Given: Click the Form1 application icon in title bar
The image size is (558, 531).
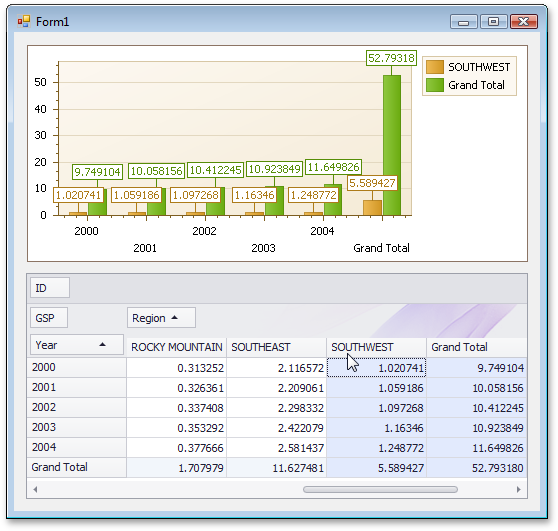Looking at the screenshot, I should [23, 21].
